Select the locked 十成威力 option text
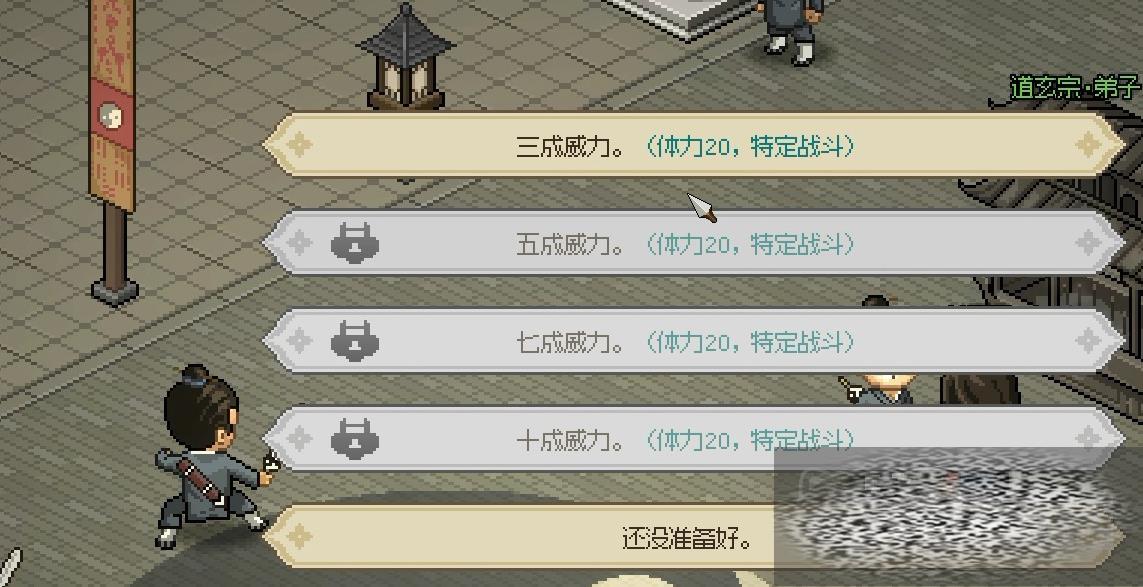This screenshot has height=587, width=1143. pos(684,440)
